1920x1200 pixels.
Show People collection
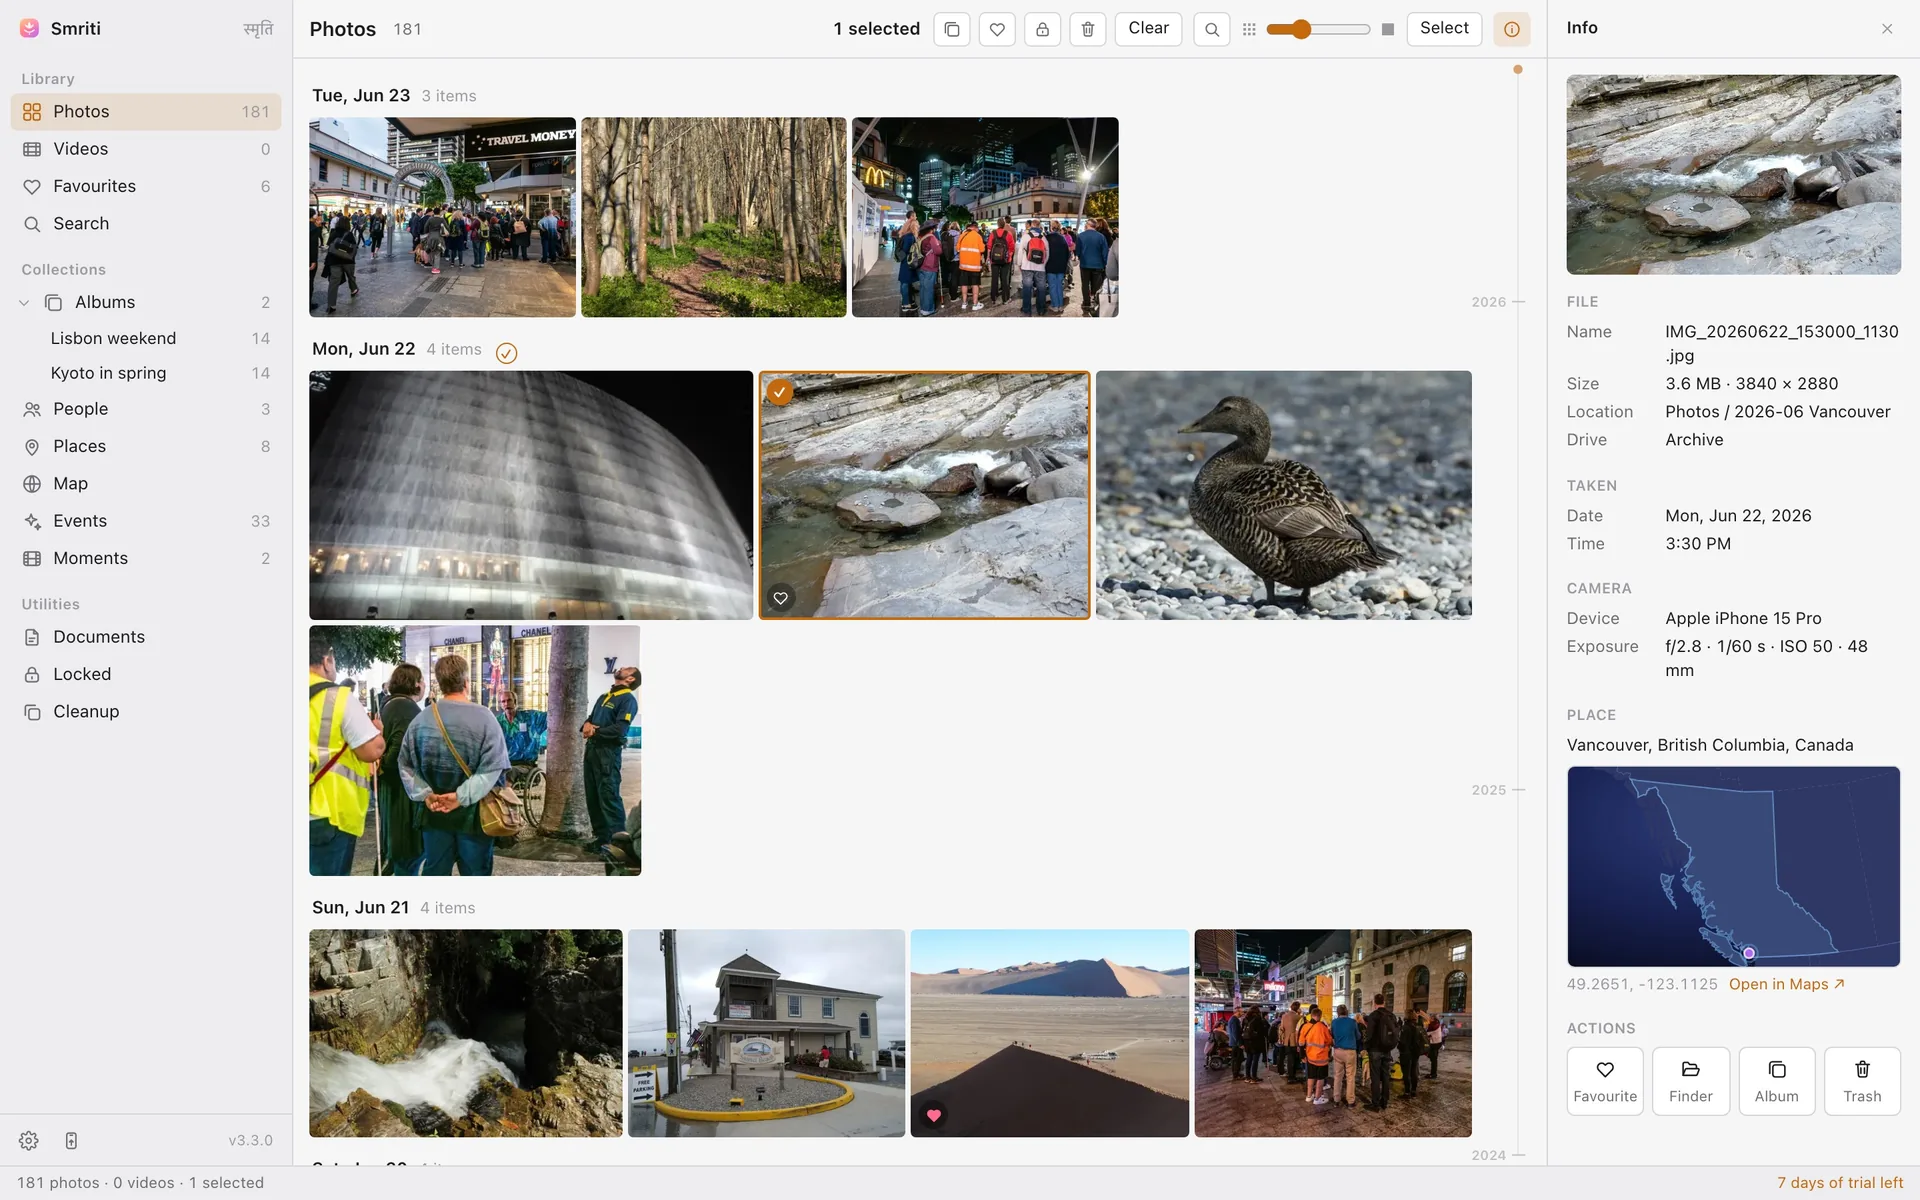(146, 409)
